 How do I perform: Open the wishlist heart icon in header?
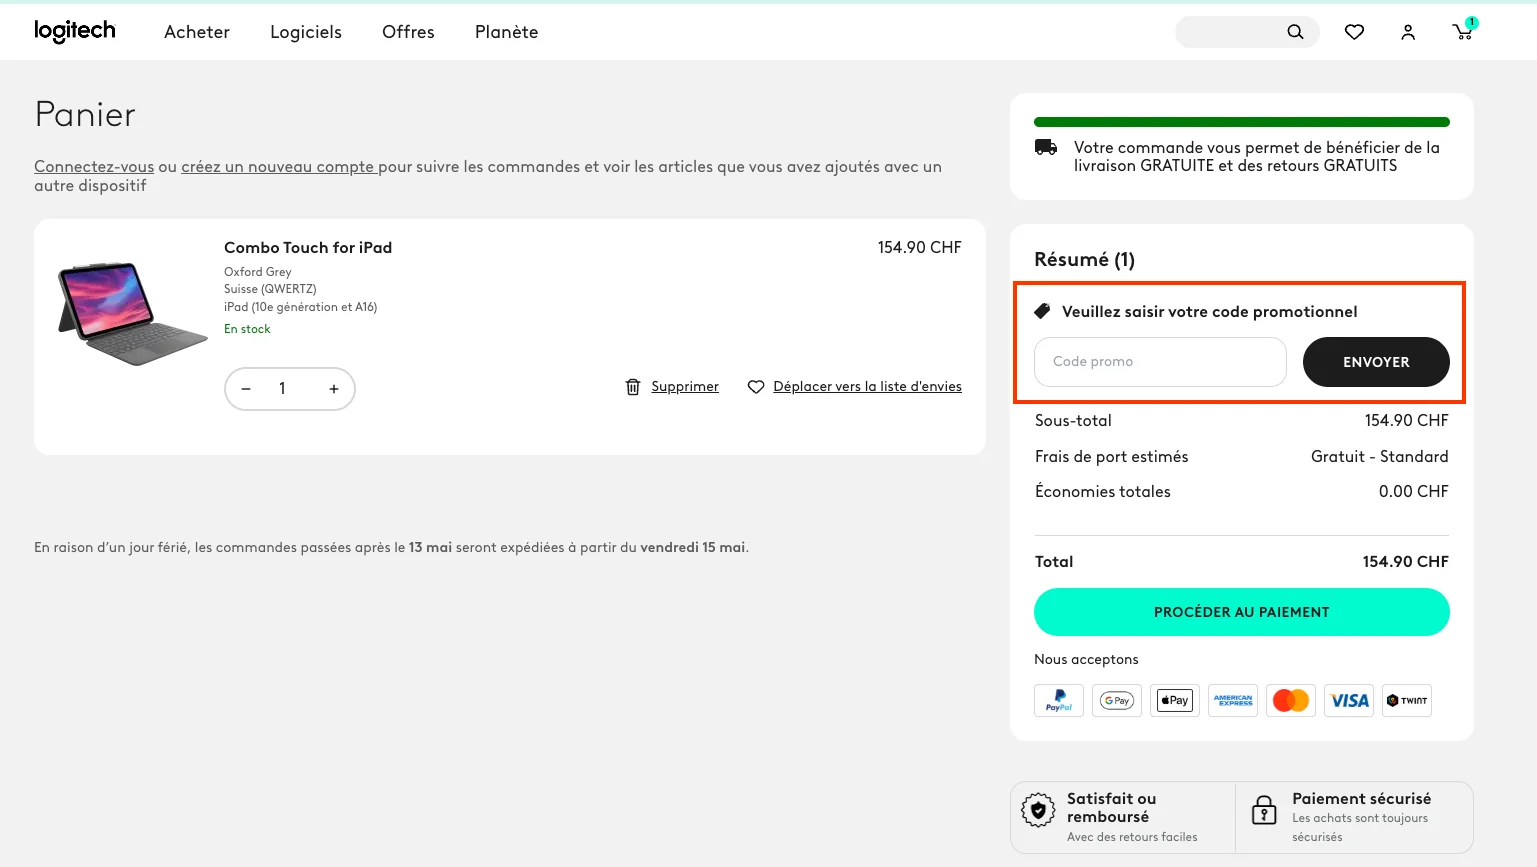1354,32
